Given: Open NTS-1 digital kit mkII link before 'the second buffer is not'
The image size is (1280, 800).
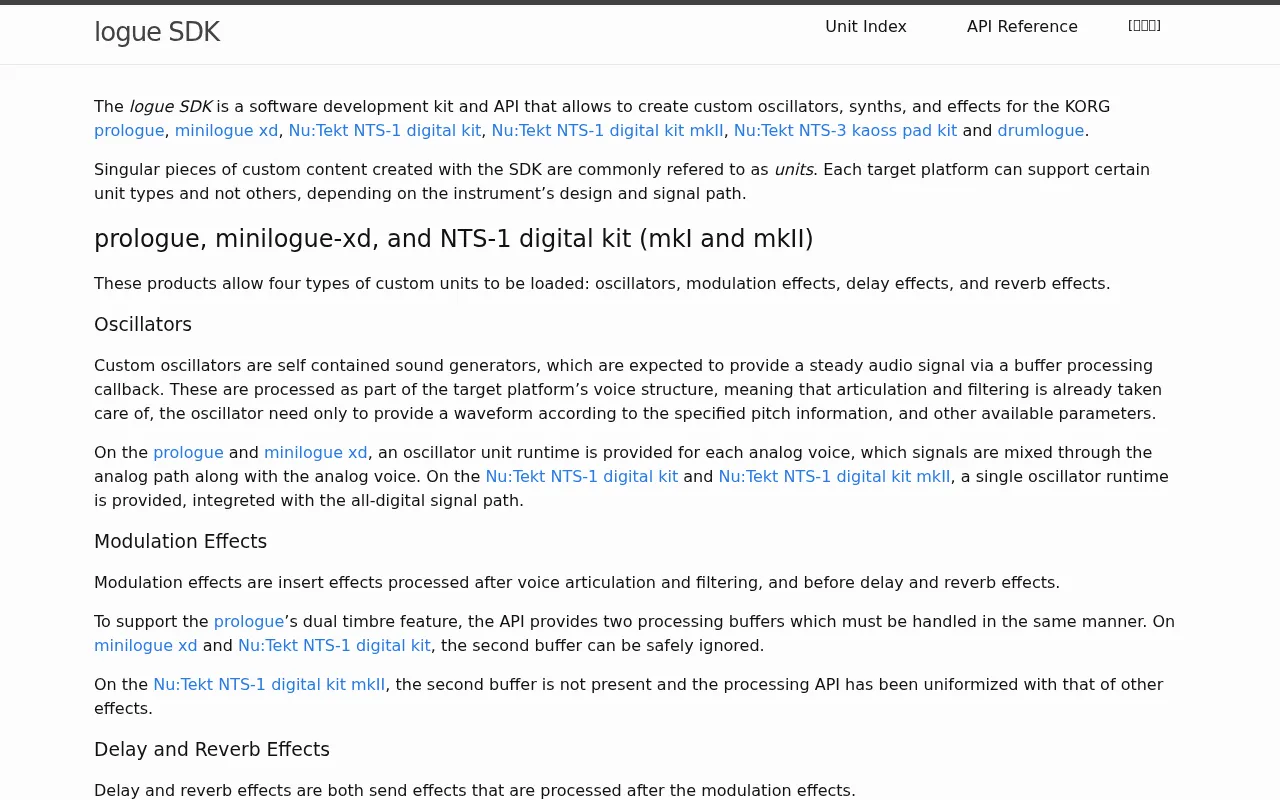Looking at the screenshot, I should [269, 685].
